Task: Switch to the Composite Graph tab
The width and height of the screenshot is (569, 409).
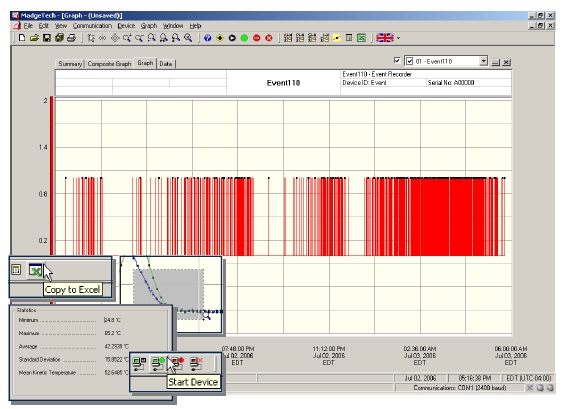Action: [x=109, y=64]
